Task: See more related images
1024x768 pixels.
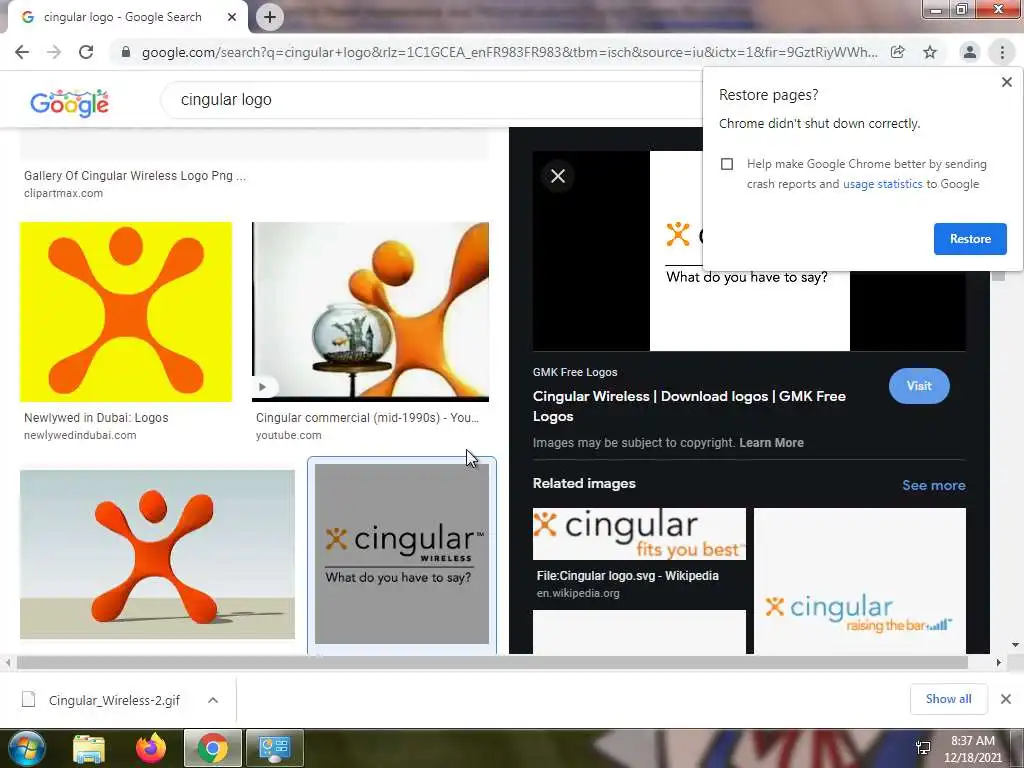Action: click(933, 485)
